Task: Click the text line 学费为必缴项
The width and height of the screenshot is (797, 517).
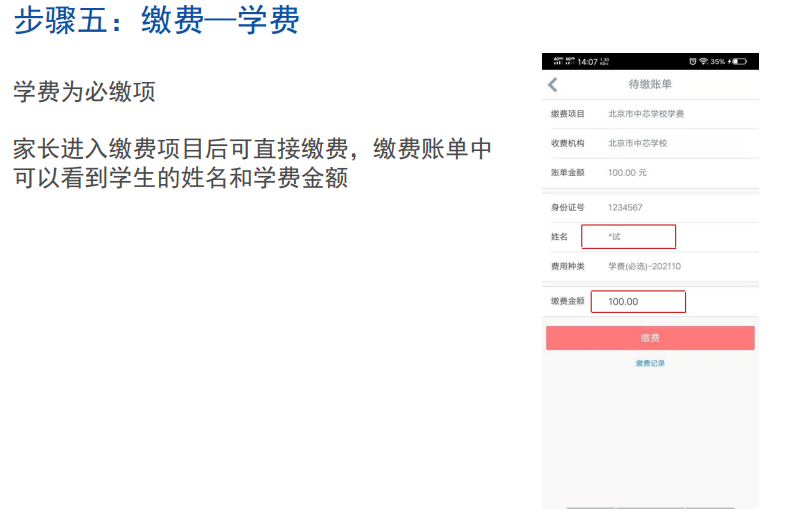Action: tap(84, 92)
